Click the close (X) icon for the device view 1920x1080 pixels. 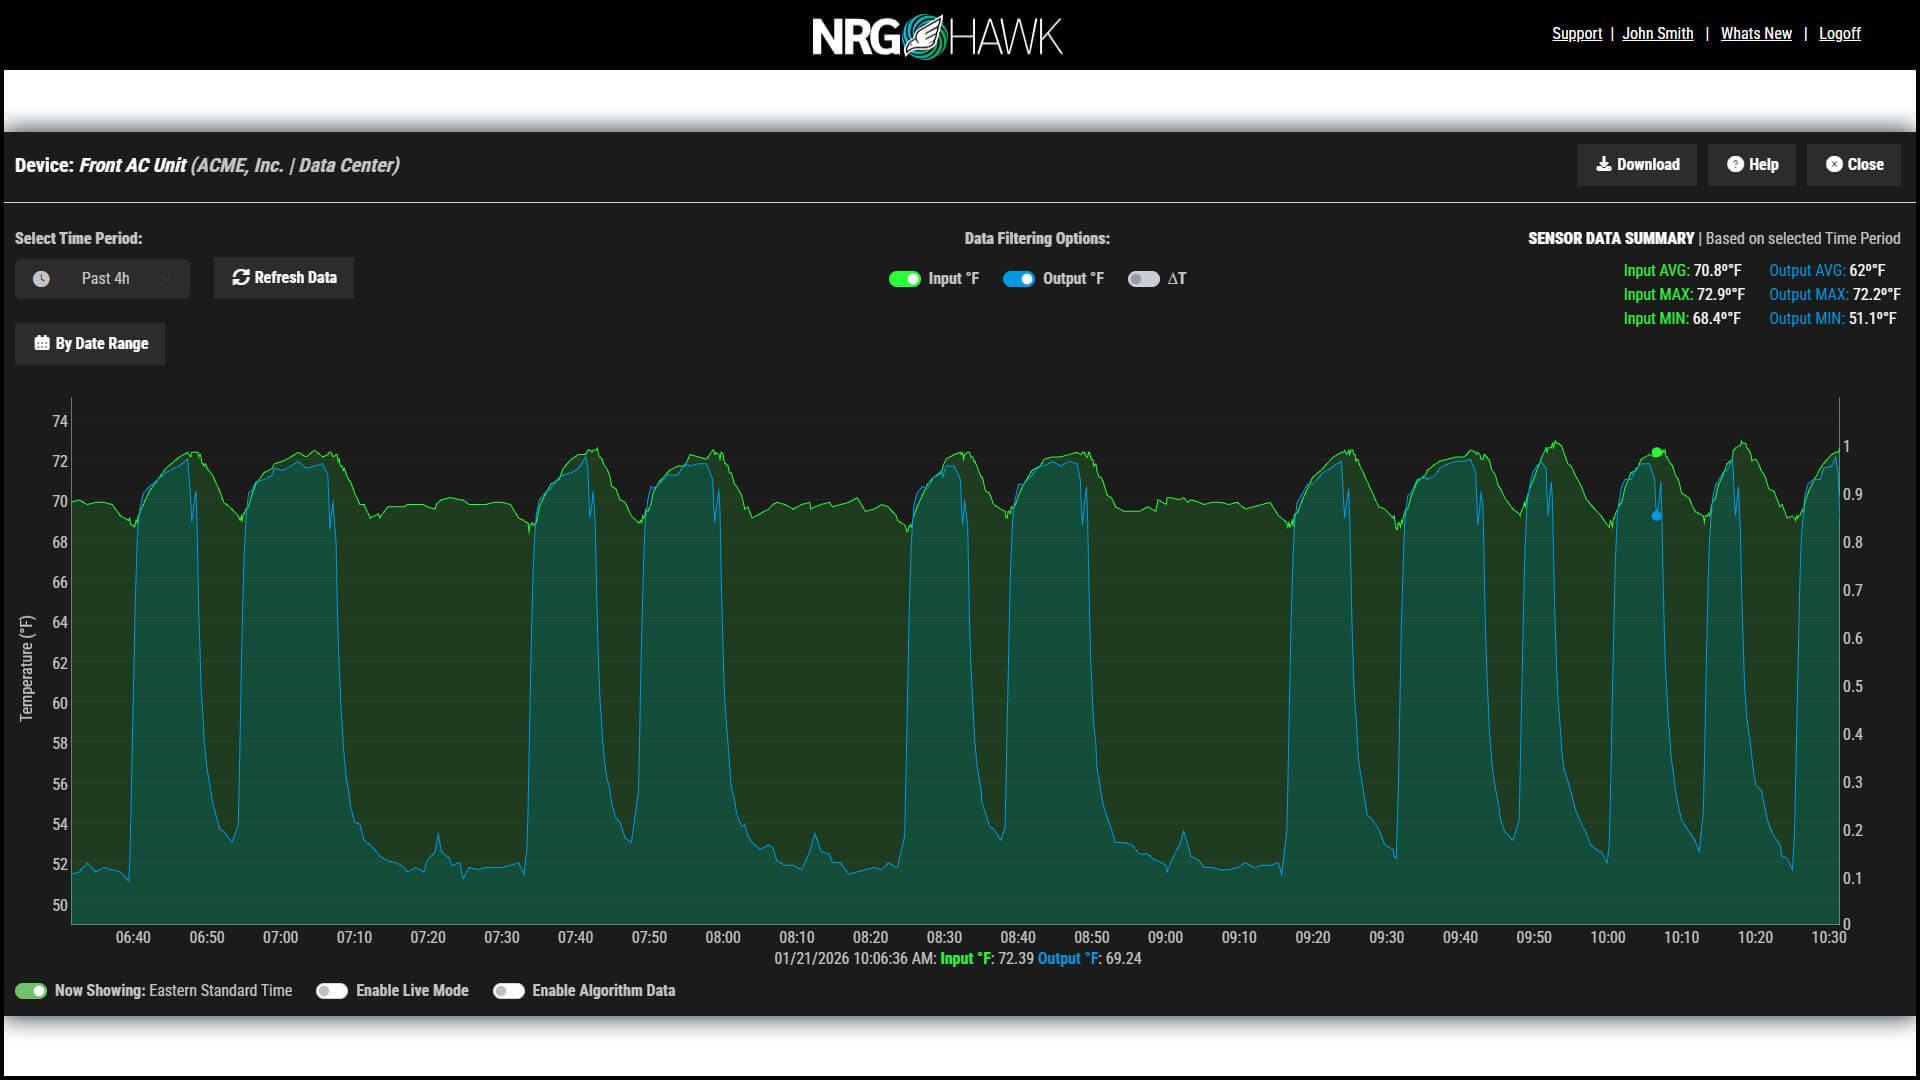click(1835, 164)
